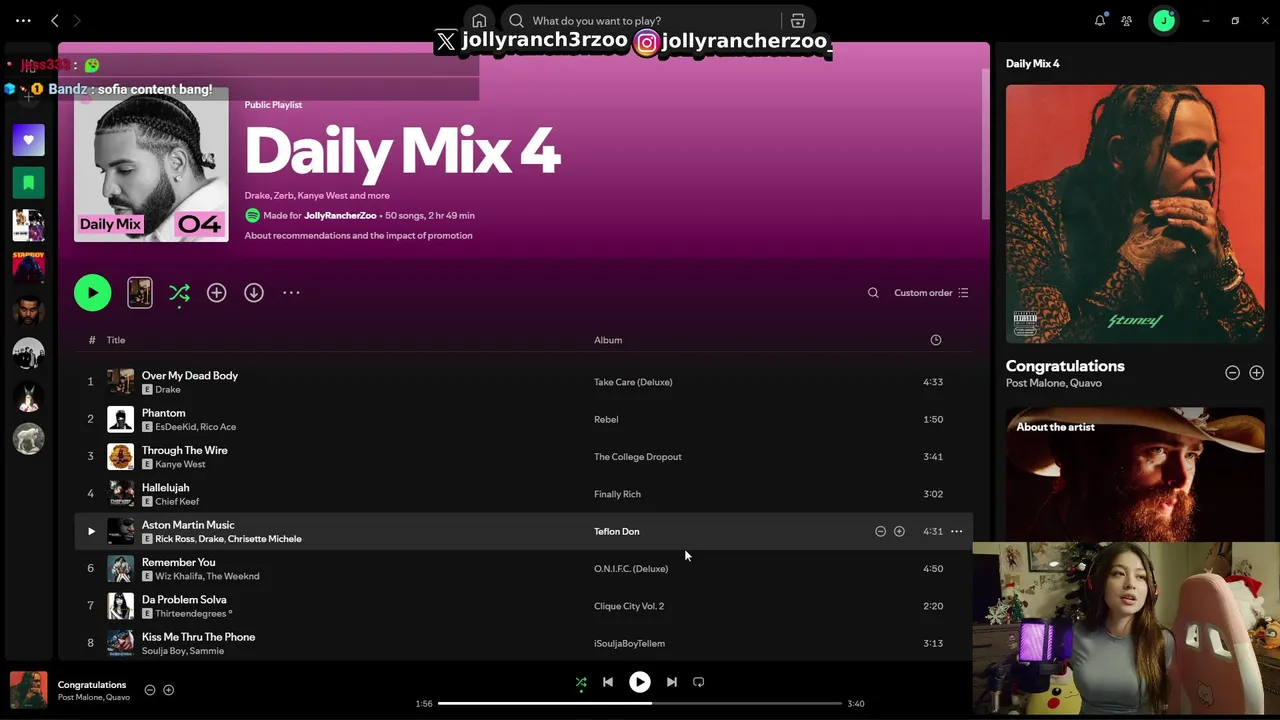
Task: Play the Daily Mix 4 playlist
Action: 92,293
